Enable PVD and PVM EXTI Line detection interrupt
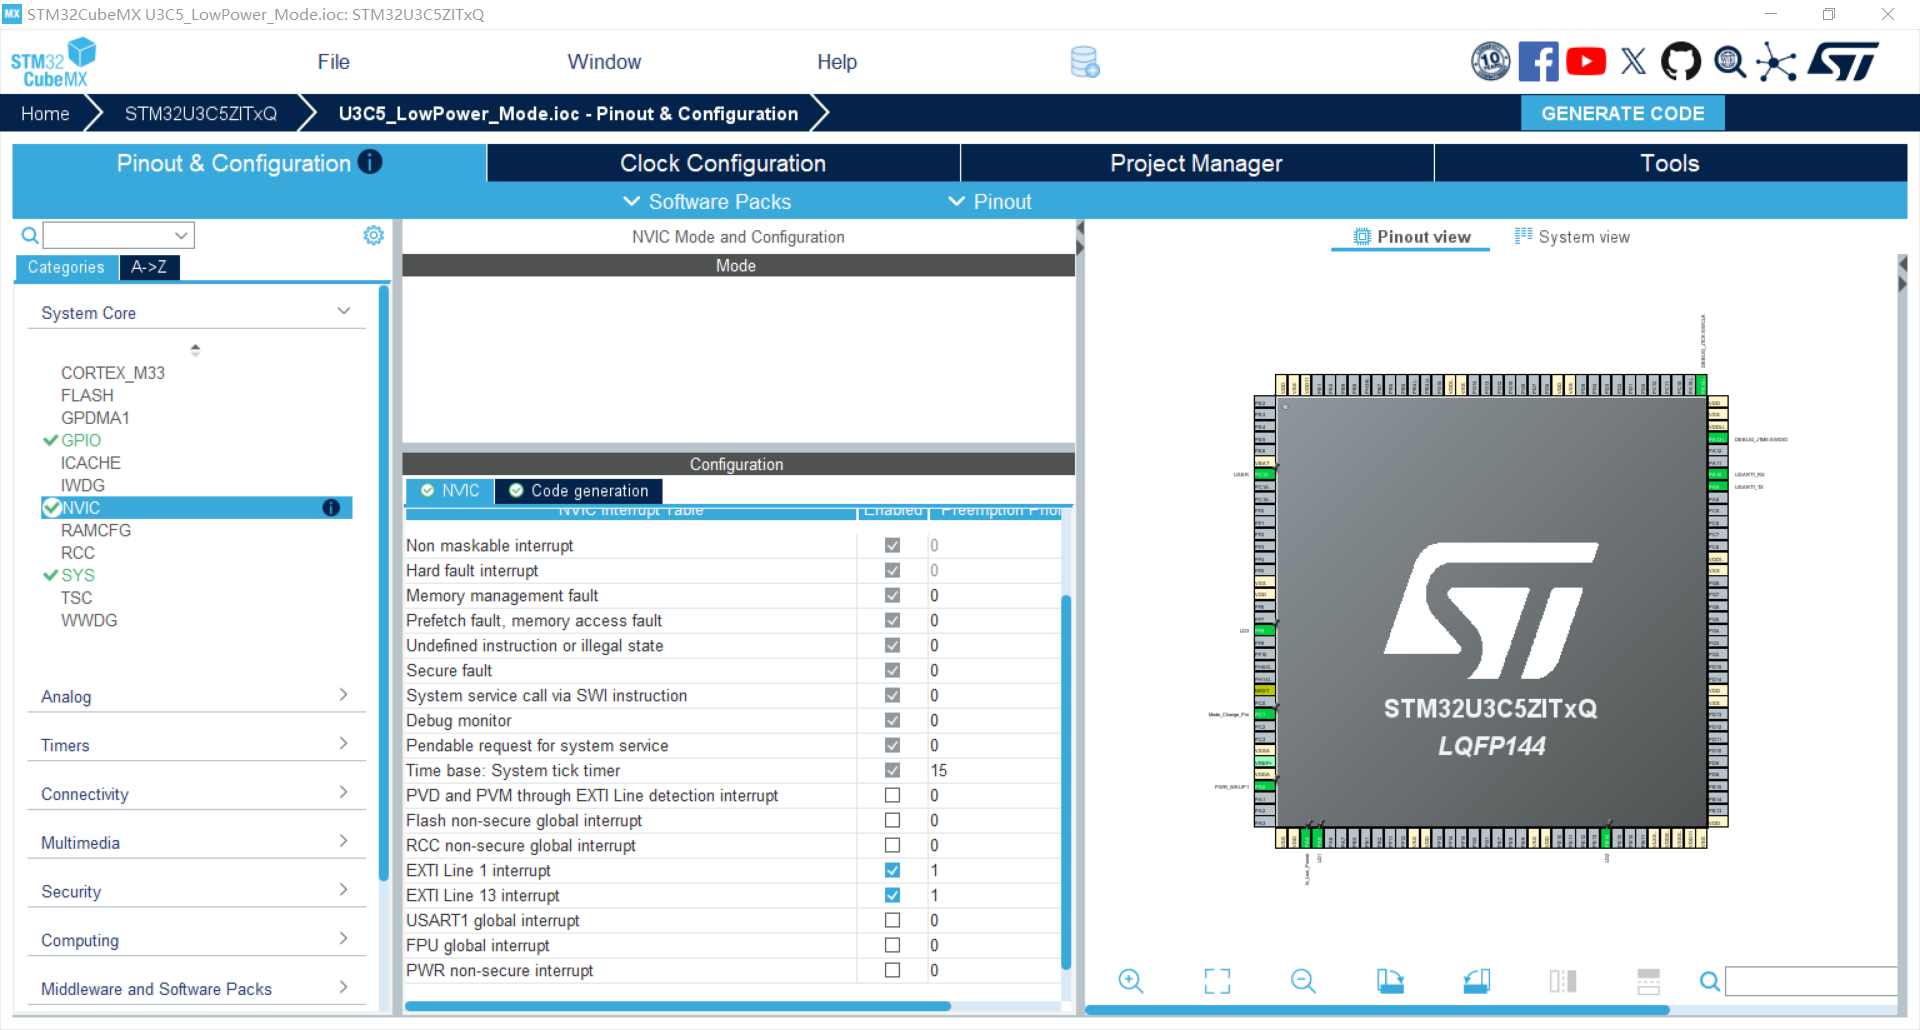This screenshot has width=1920, height=1030. pyautogui.click(x=892, y=795)
